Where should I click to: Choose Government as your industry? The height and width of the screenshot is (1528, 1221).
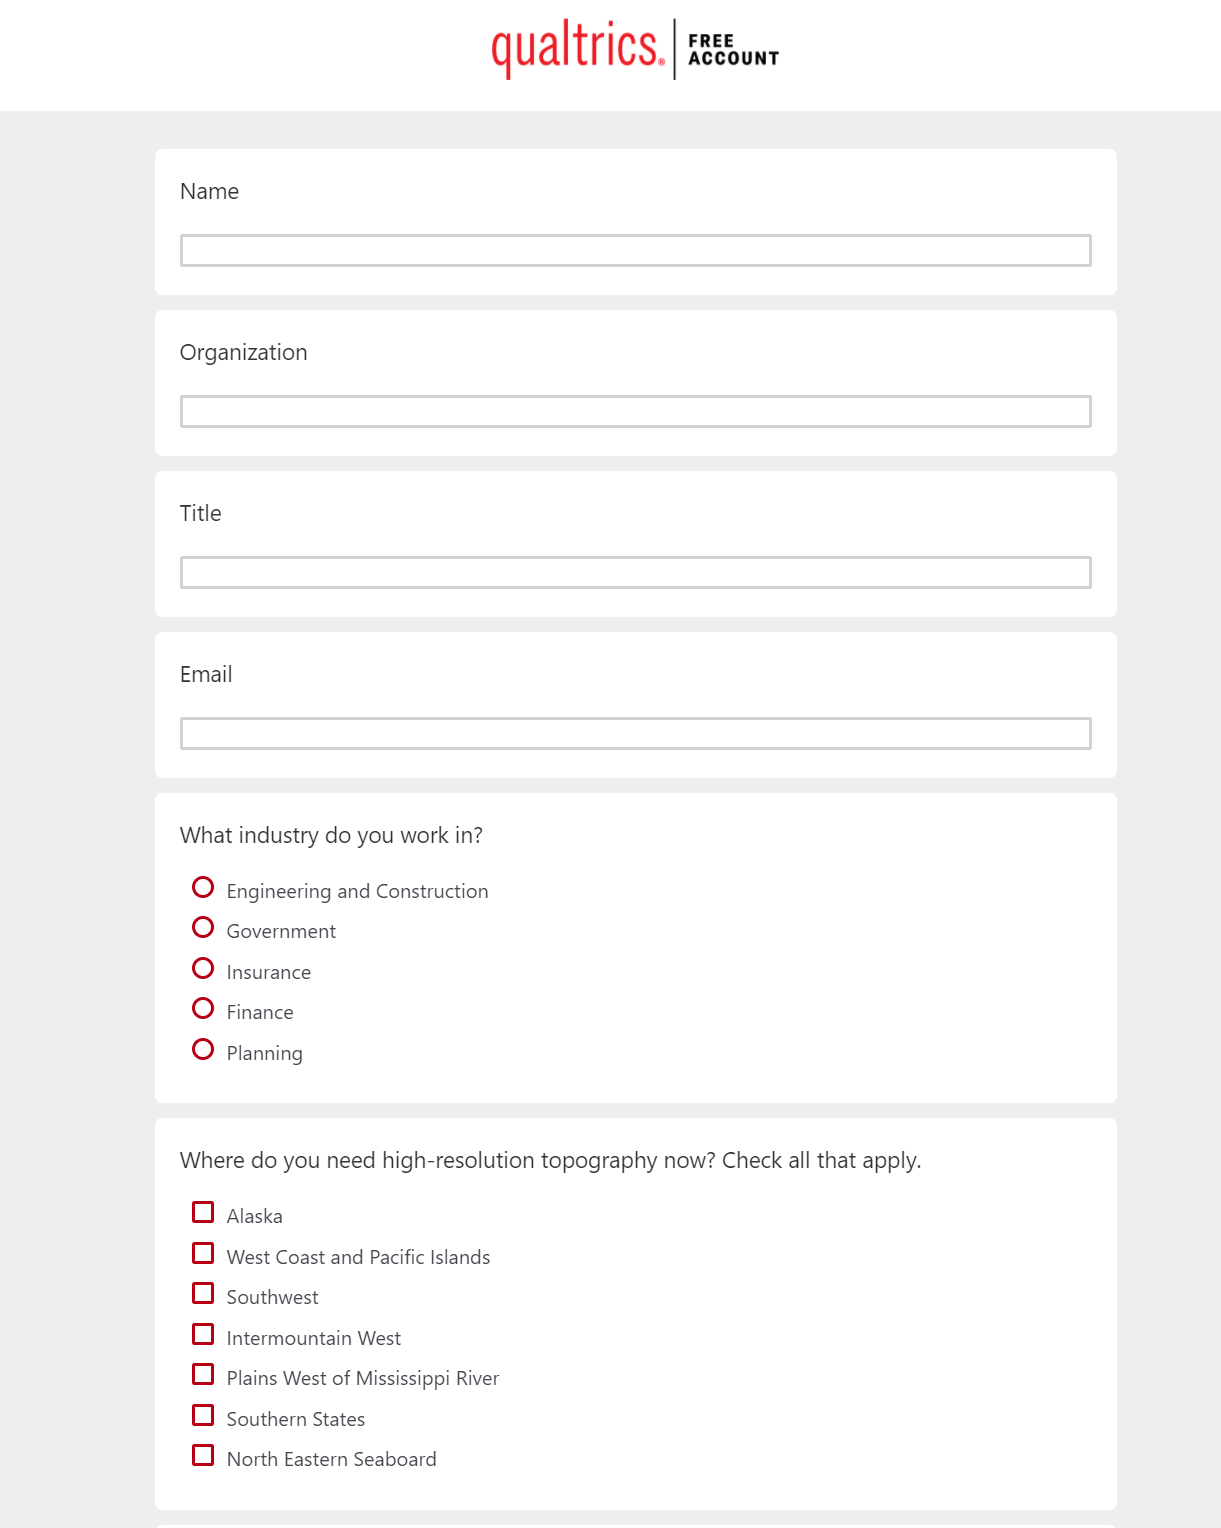(x=203, y=928)
